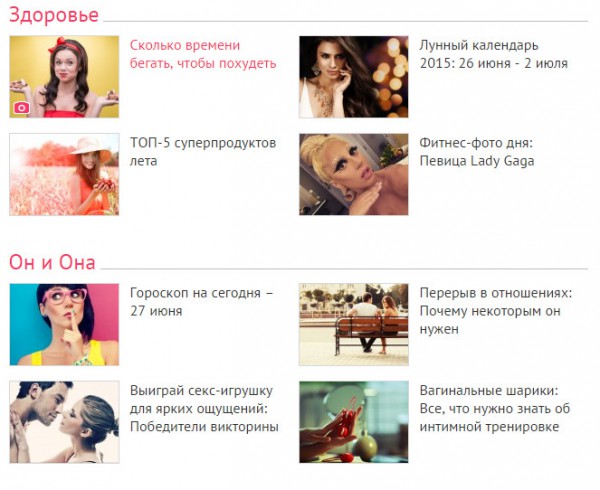
Task: Open Гороскоп на сегодня 27 июня link
Action: (202, 301)
